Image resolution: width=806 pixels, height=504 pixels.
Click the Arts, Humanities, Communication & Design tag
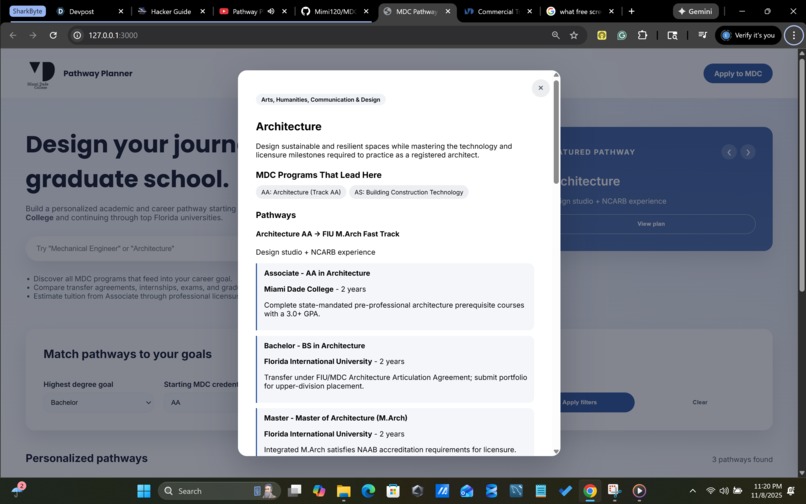pyautogui.click(x=320, y=100)
